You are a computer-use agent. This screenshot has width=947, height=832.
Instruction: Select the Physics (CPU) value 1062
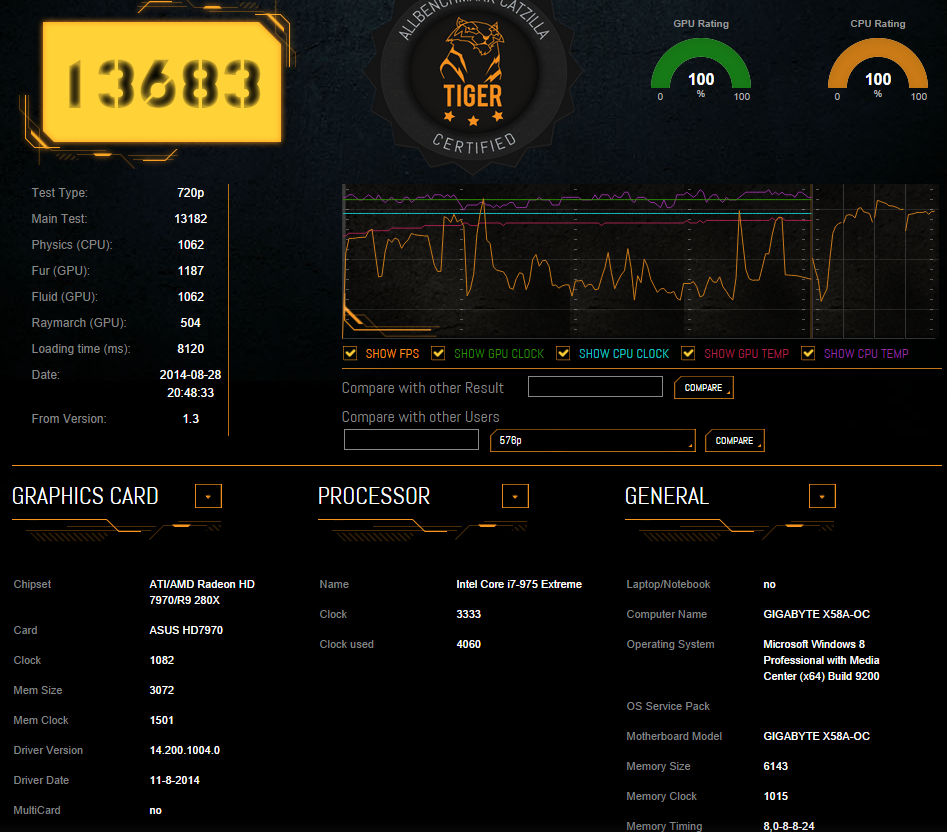[190, 245]
